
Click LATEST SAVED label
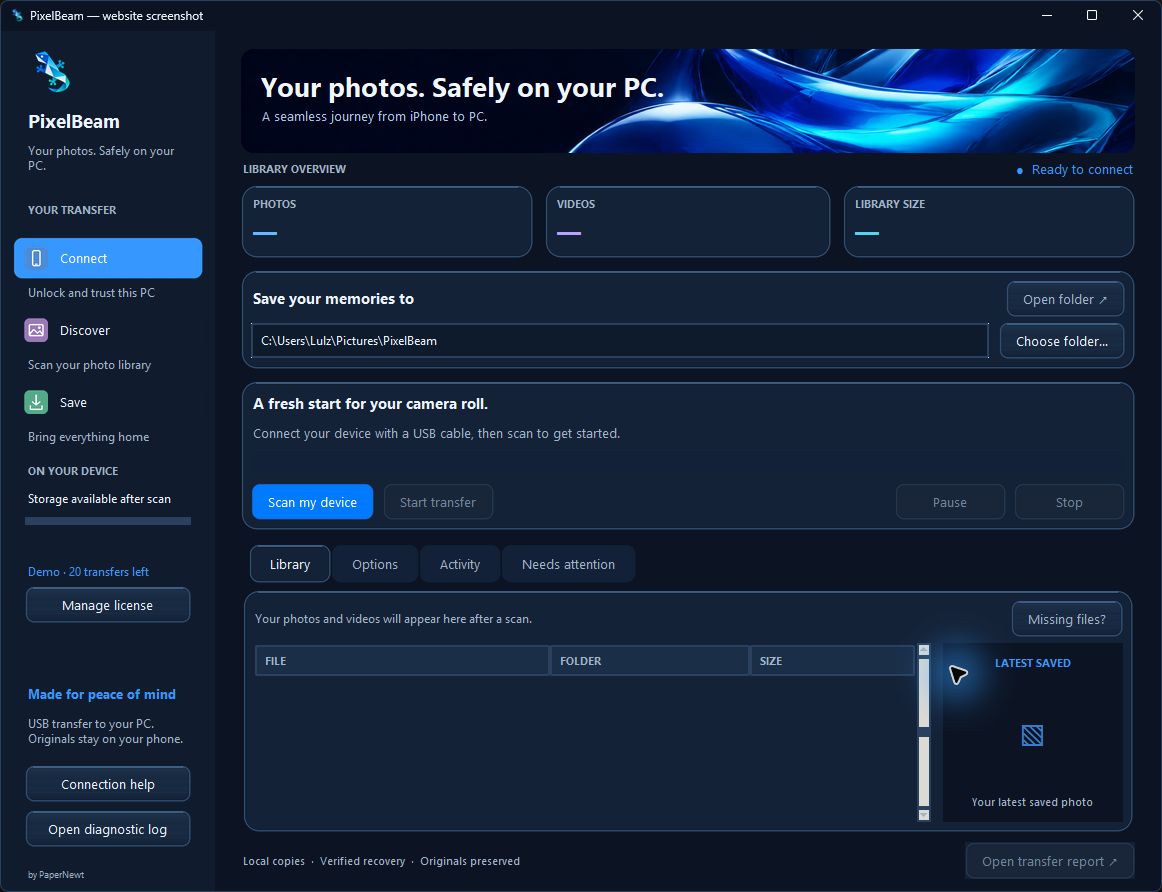click(1032, 663)
